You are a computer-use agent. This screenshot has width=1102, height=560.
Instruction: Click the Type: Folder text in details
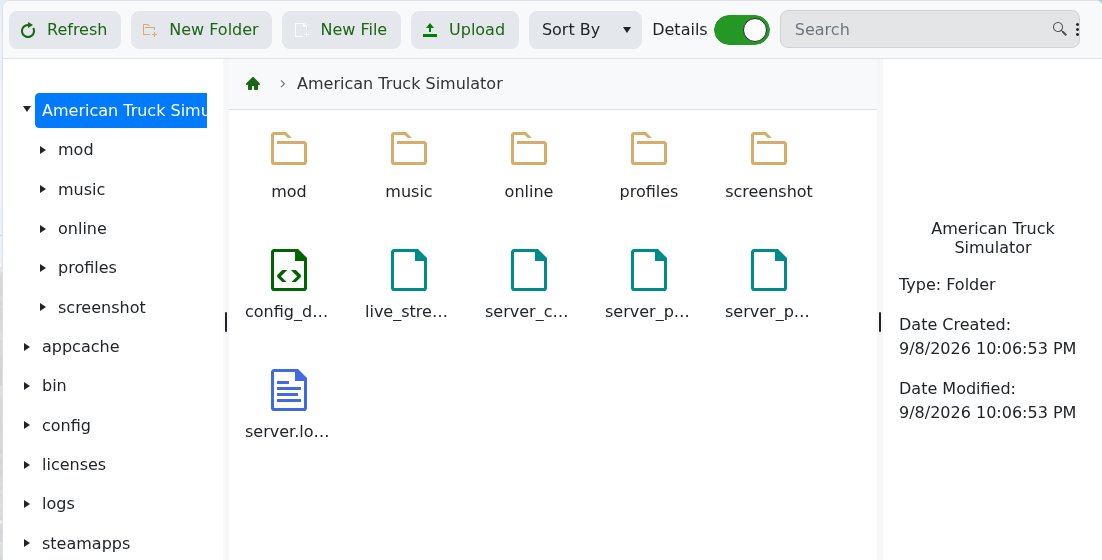point(947,285)
